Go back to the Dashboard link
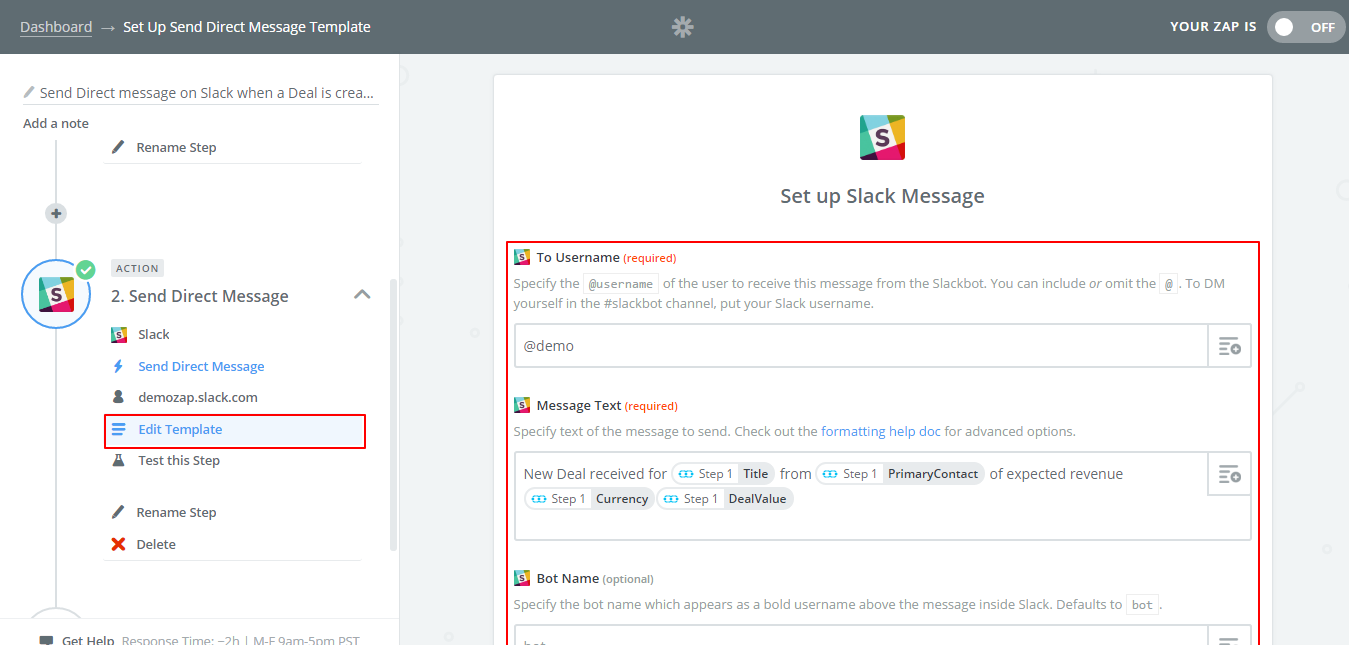Screen dimensions: 1349x645 tap(56, 27)
